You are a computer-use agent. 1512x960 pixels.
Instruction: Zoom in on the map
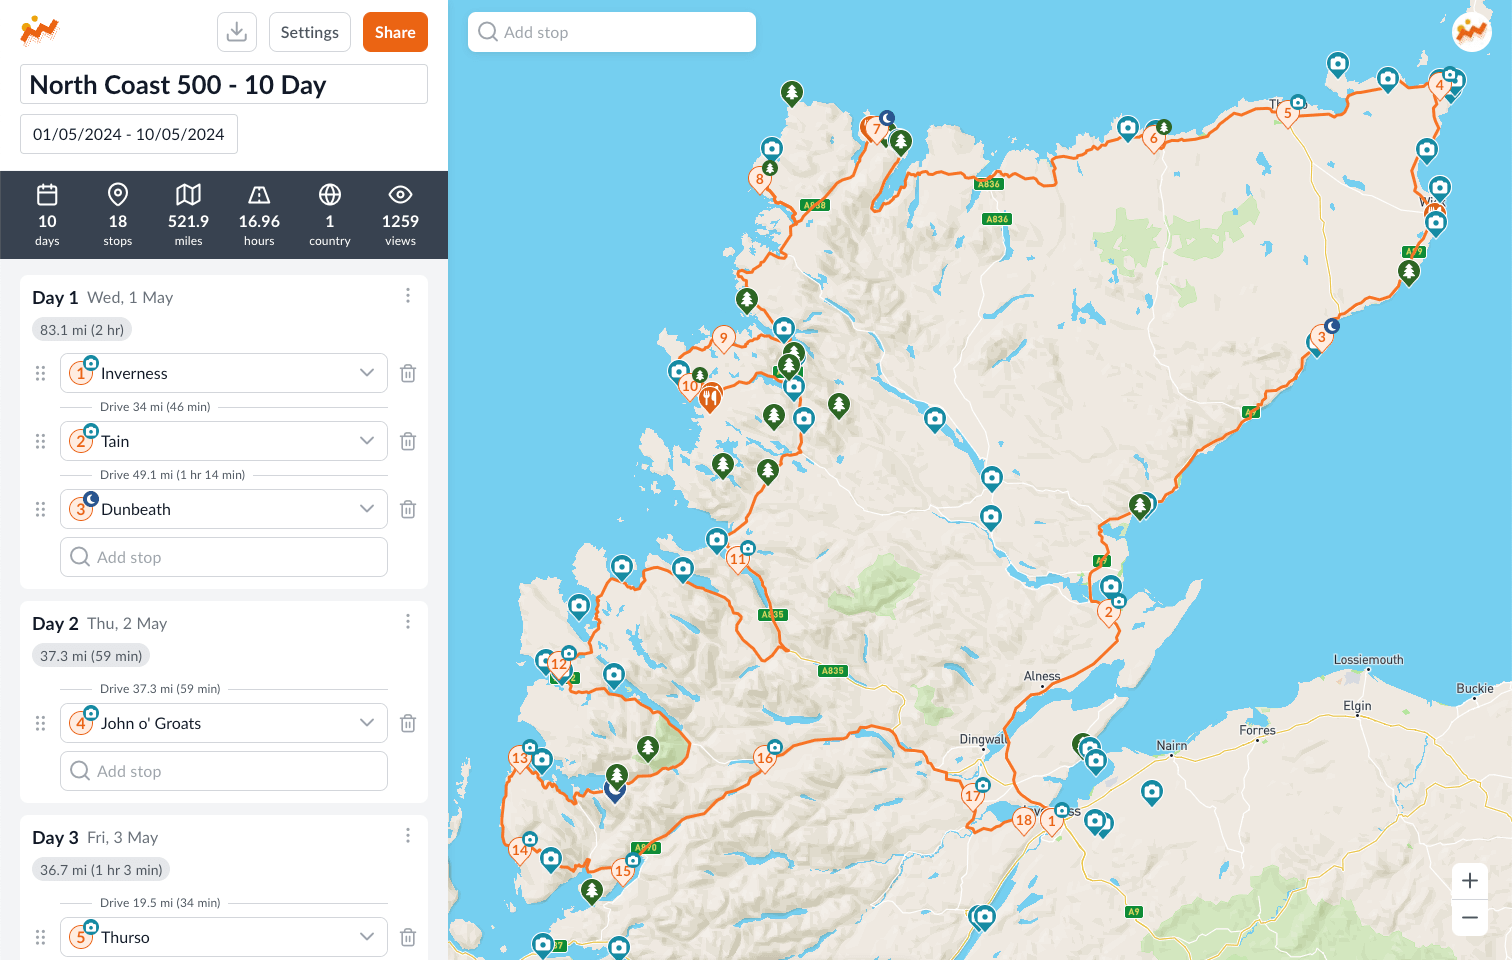click(x=1470, y=881)
